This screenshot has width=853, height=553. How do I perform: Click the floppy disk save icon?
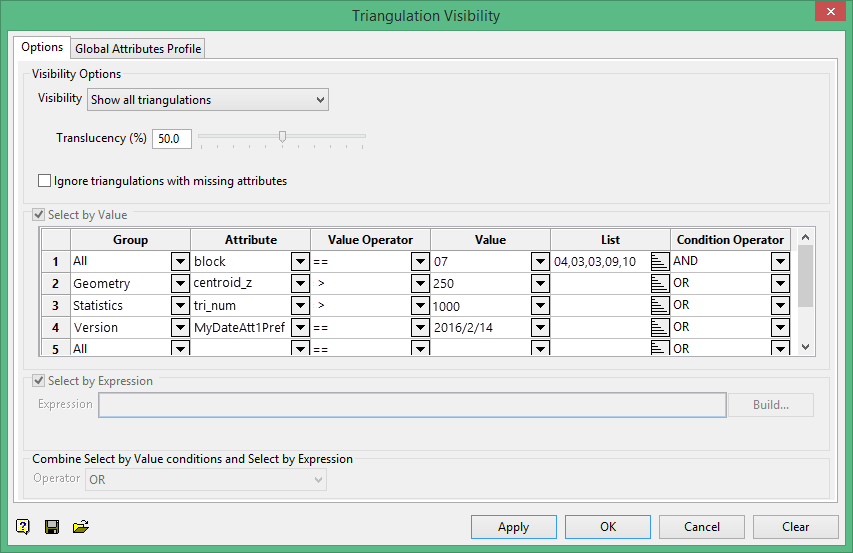point(52,526)
